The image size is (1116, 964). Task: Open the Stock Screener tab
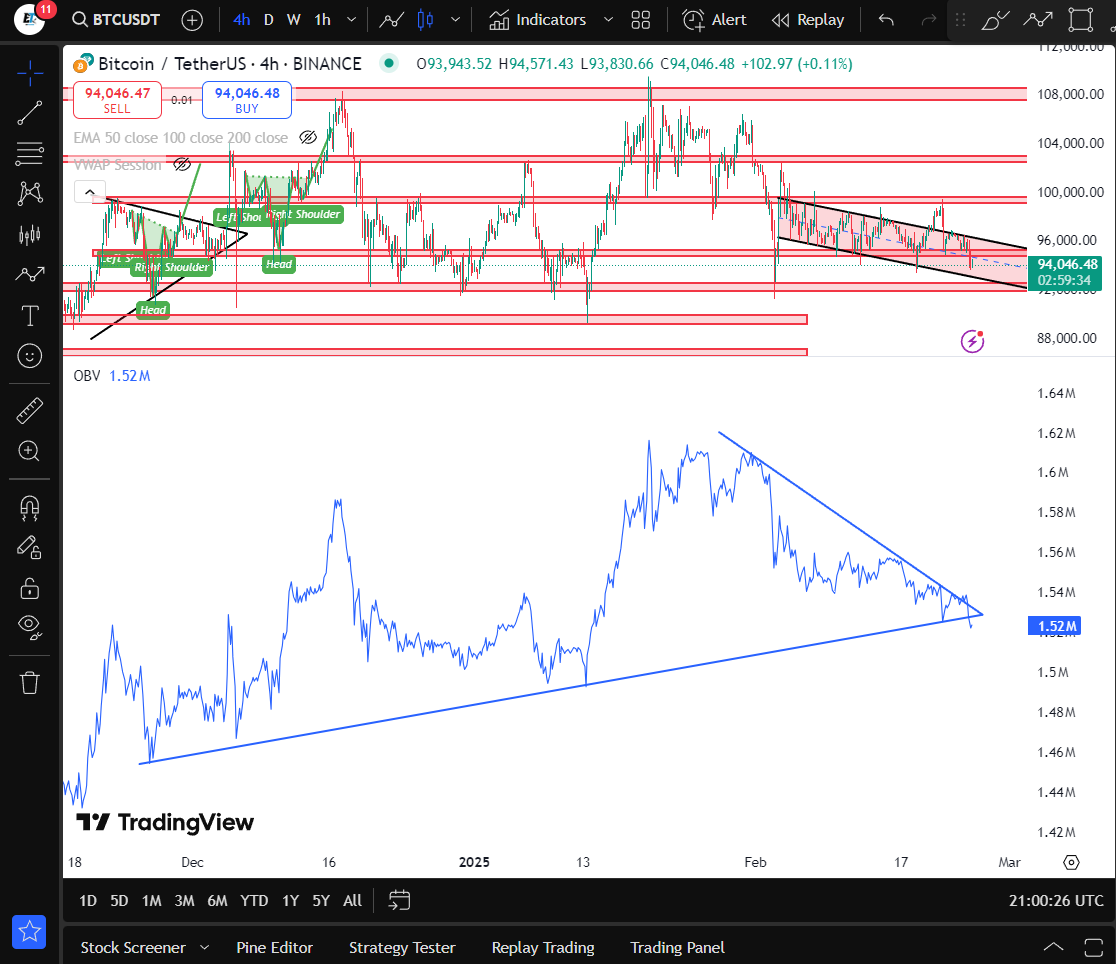pyautogui.click(x=133, y=948)
